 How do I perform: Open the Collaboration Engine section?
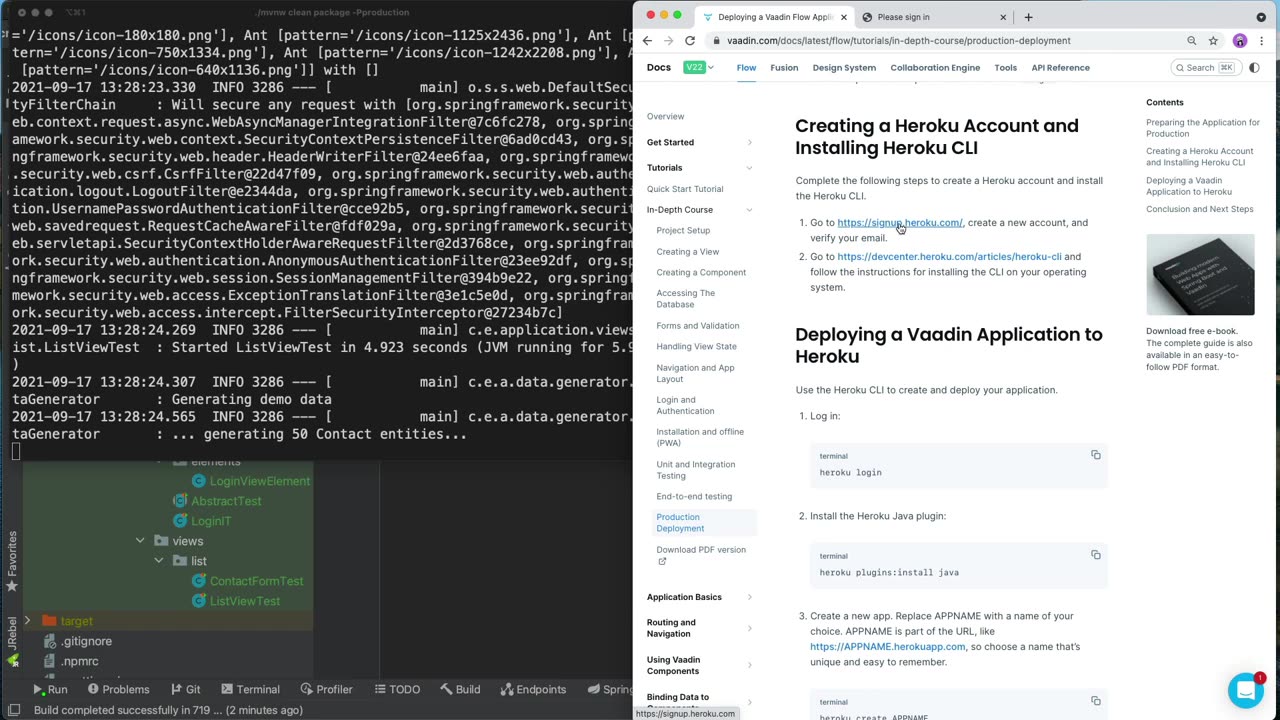[935, 68]
